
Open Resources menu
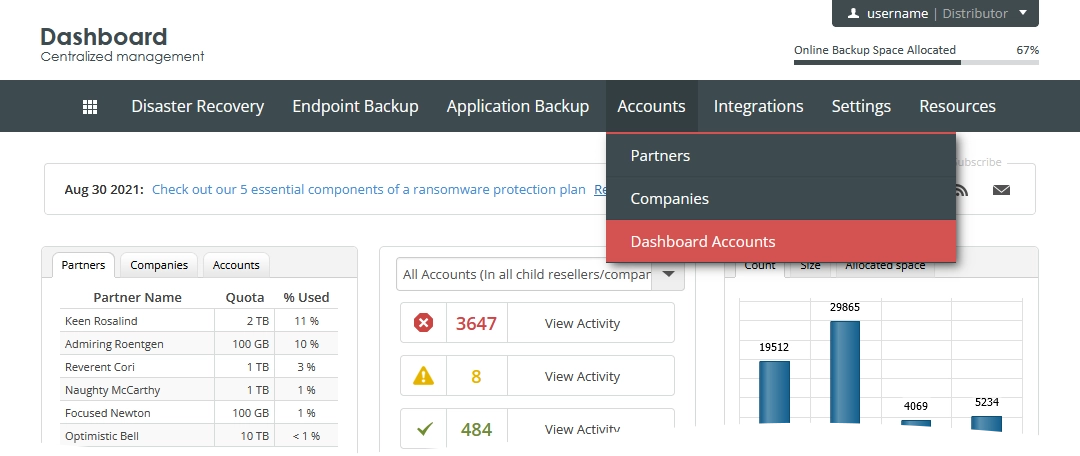957,106
